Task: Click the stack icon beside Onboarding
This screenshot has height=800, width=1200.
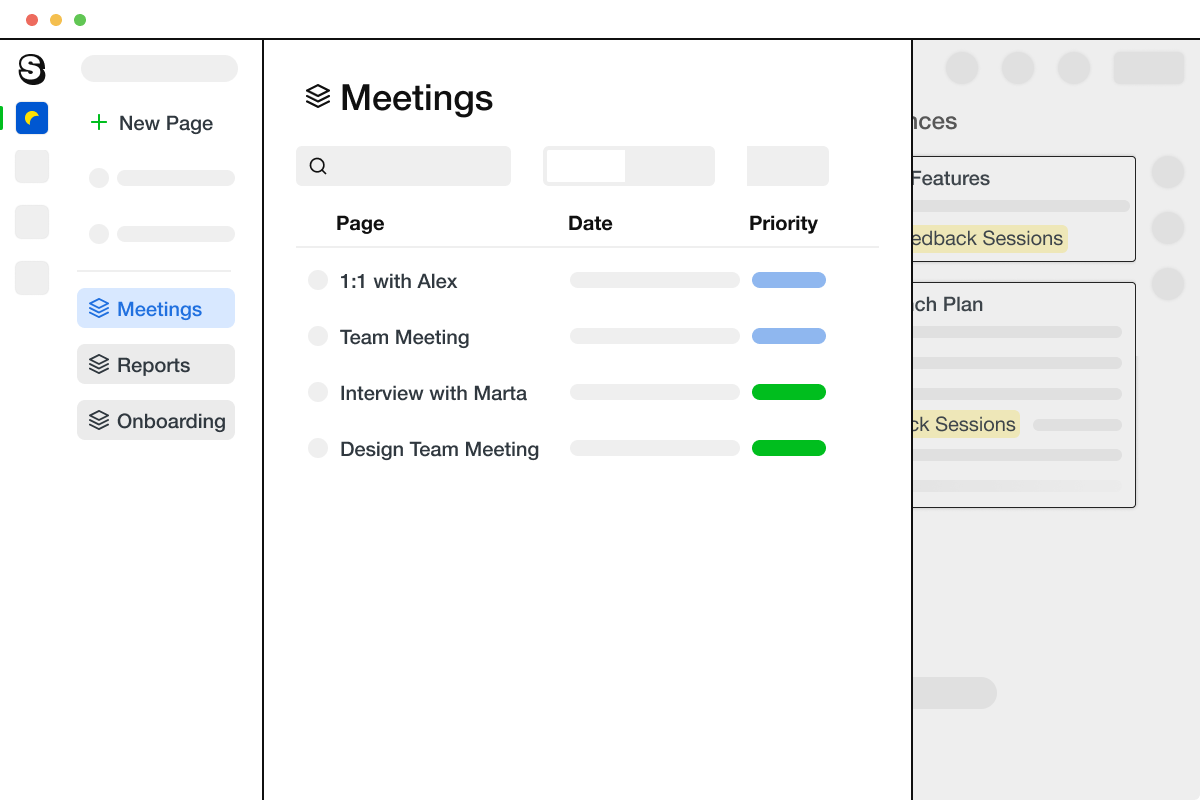Action: (x=99, y=421)
